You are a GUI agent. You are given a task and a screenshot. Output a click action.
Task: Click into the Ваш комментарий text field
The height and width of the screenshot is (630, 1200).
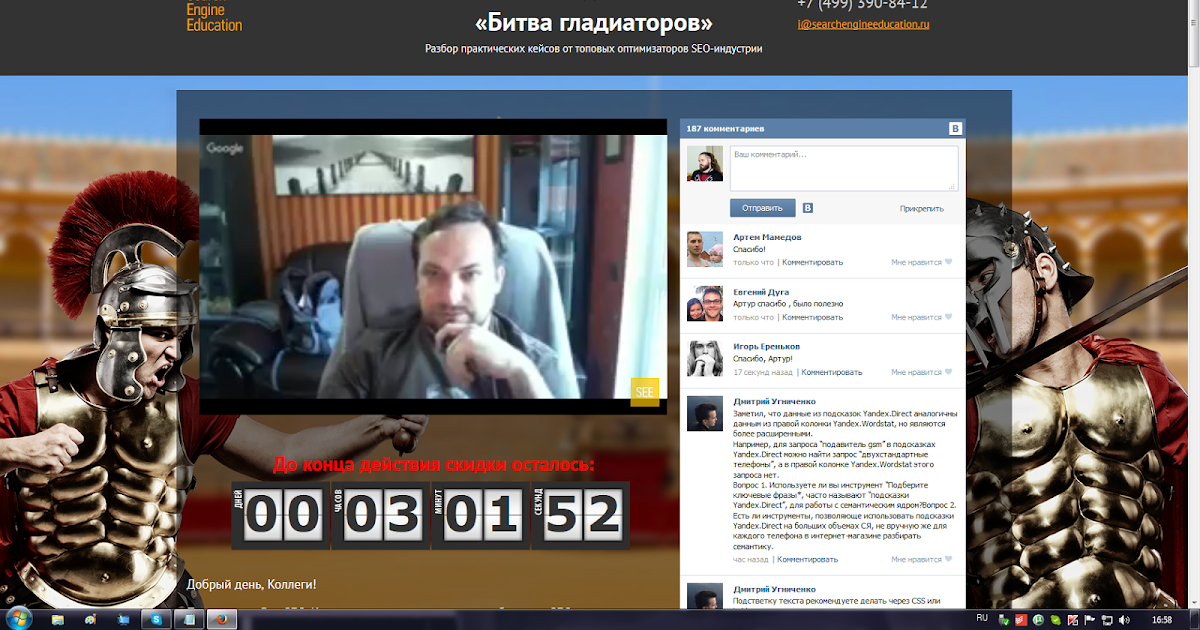coord(844,168)
